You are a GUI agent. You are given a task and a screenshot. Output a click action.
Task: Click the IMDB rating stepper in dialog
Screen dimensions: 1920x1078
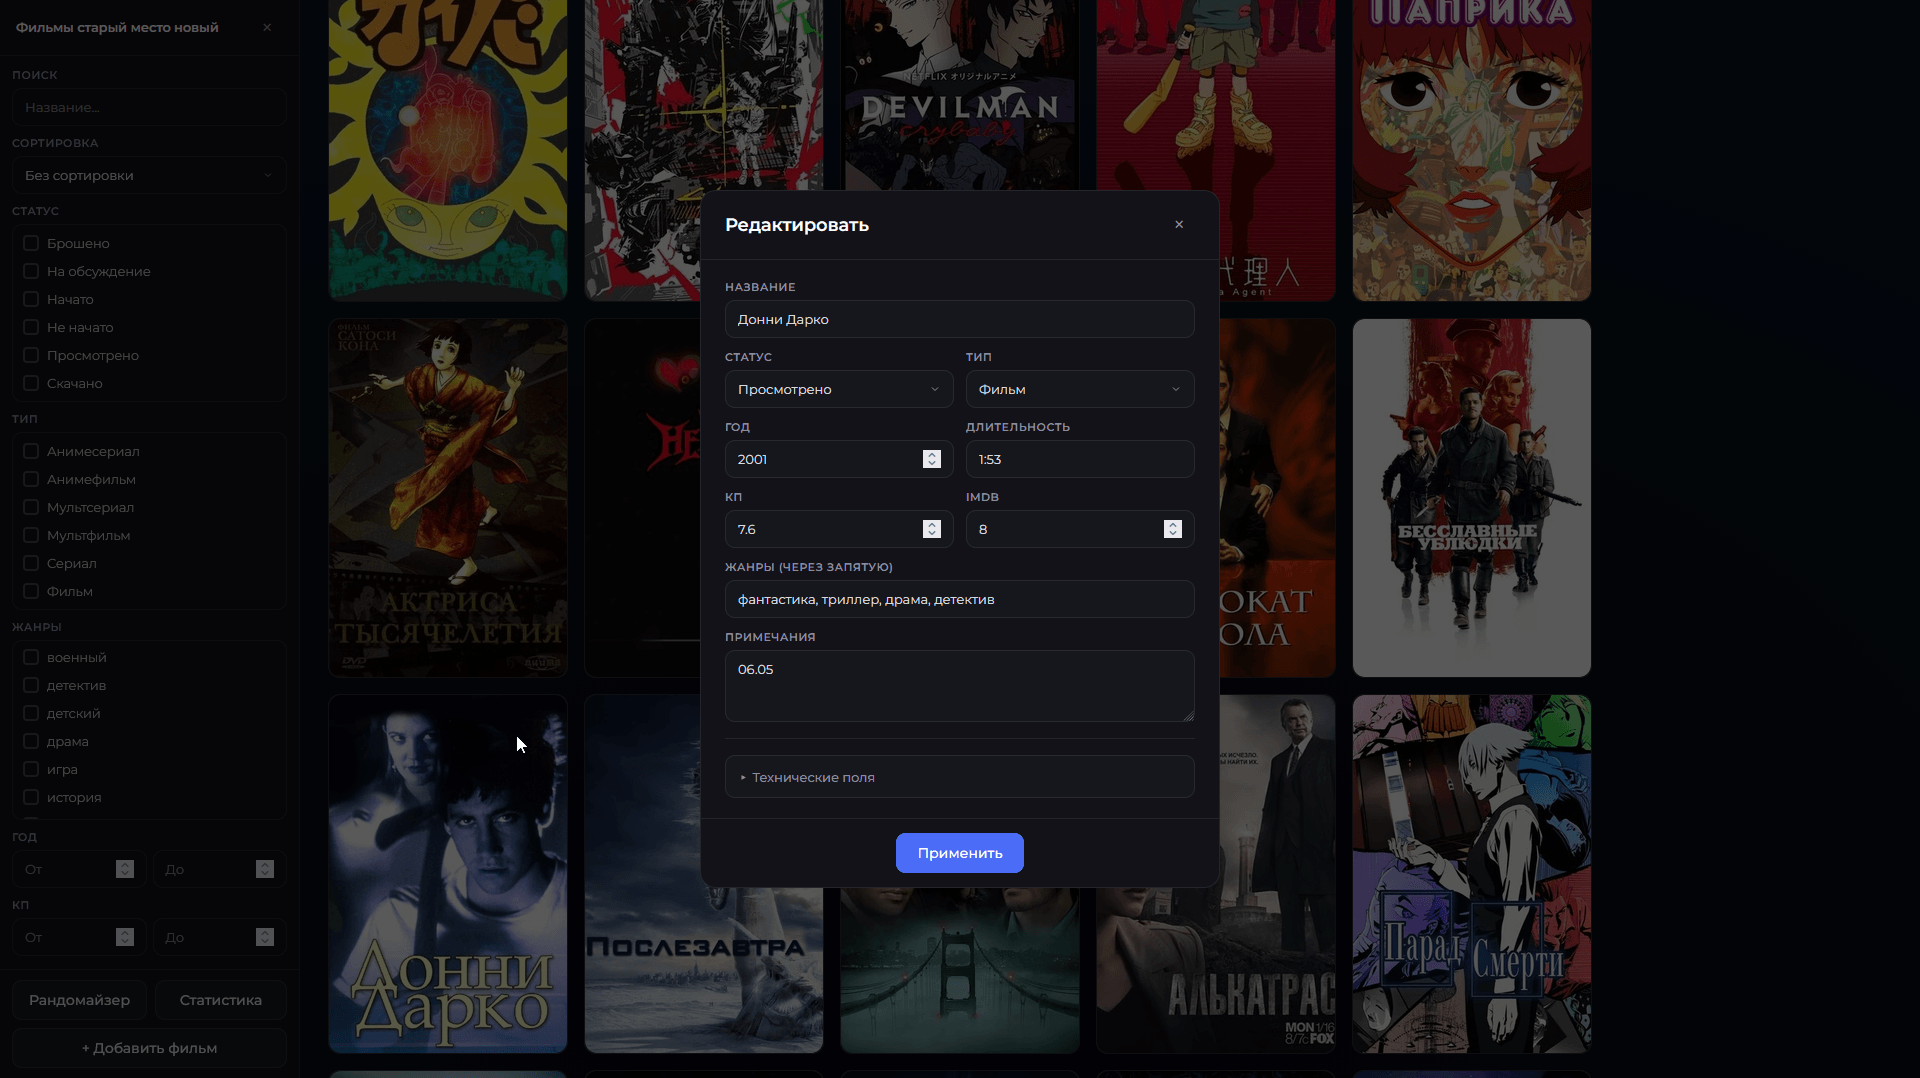[1173, 529]
